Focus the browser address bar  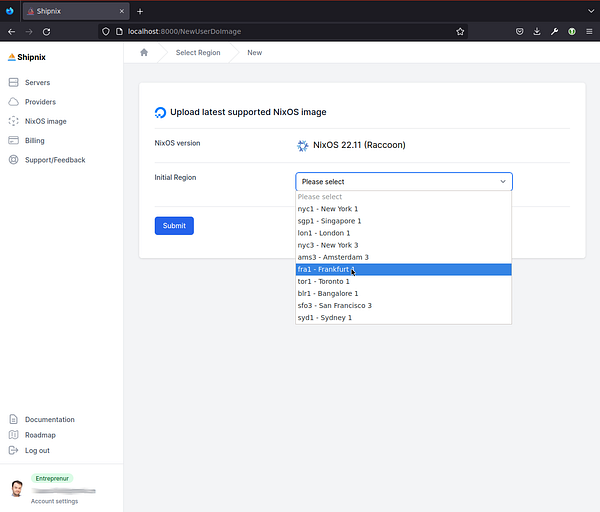[x=283, y=32]
